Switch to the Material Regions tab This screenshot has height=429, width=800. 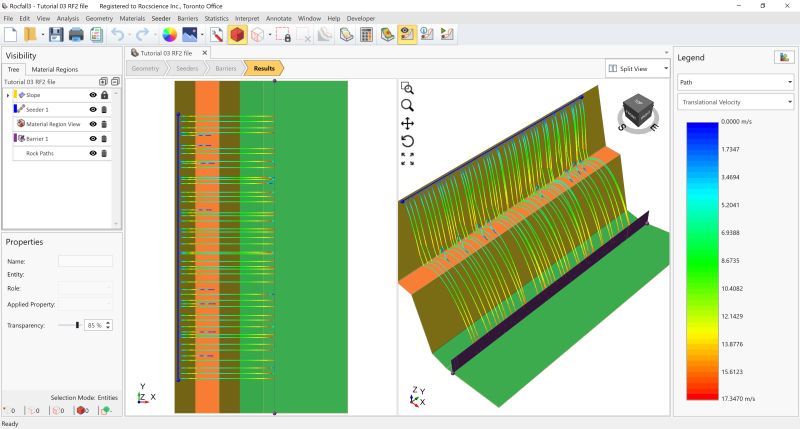55,69
